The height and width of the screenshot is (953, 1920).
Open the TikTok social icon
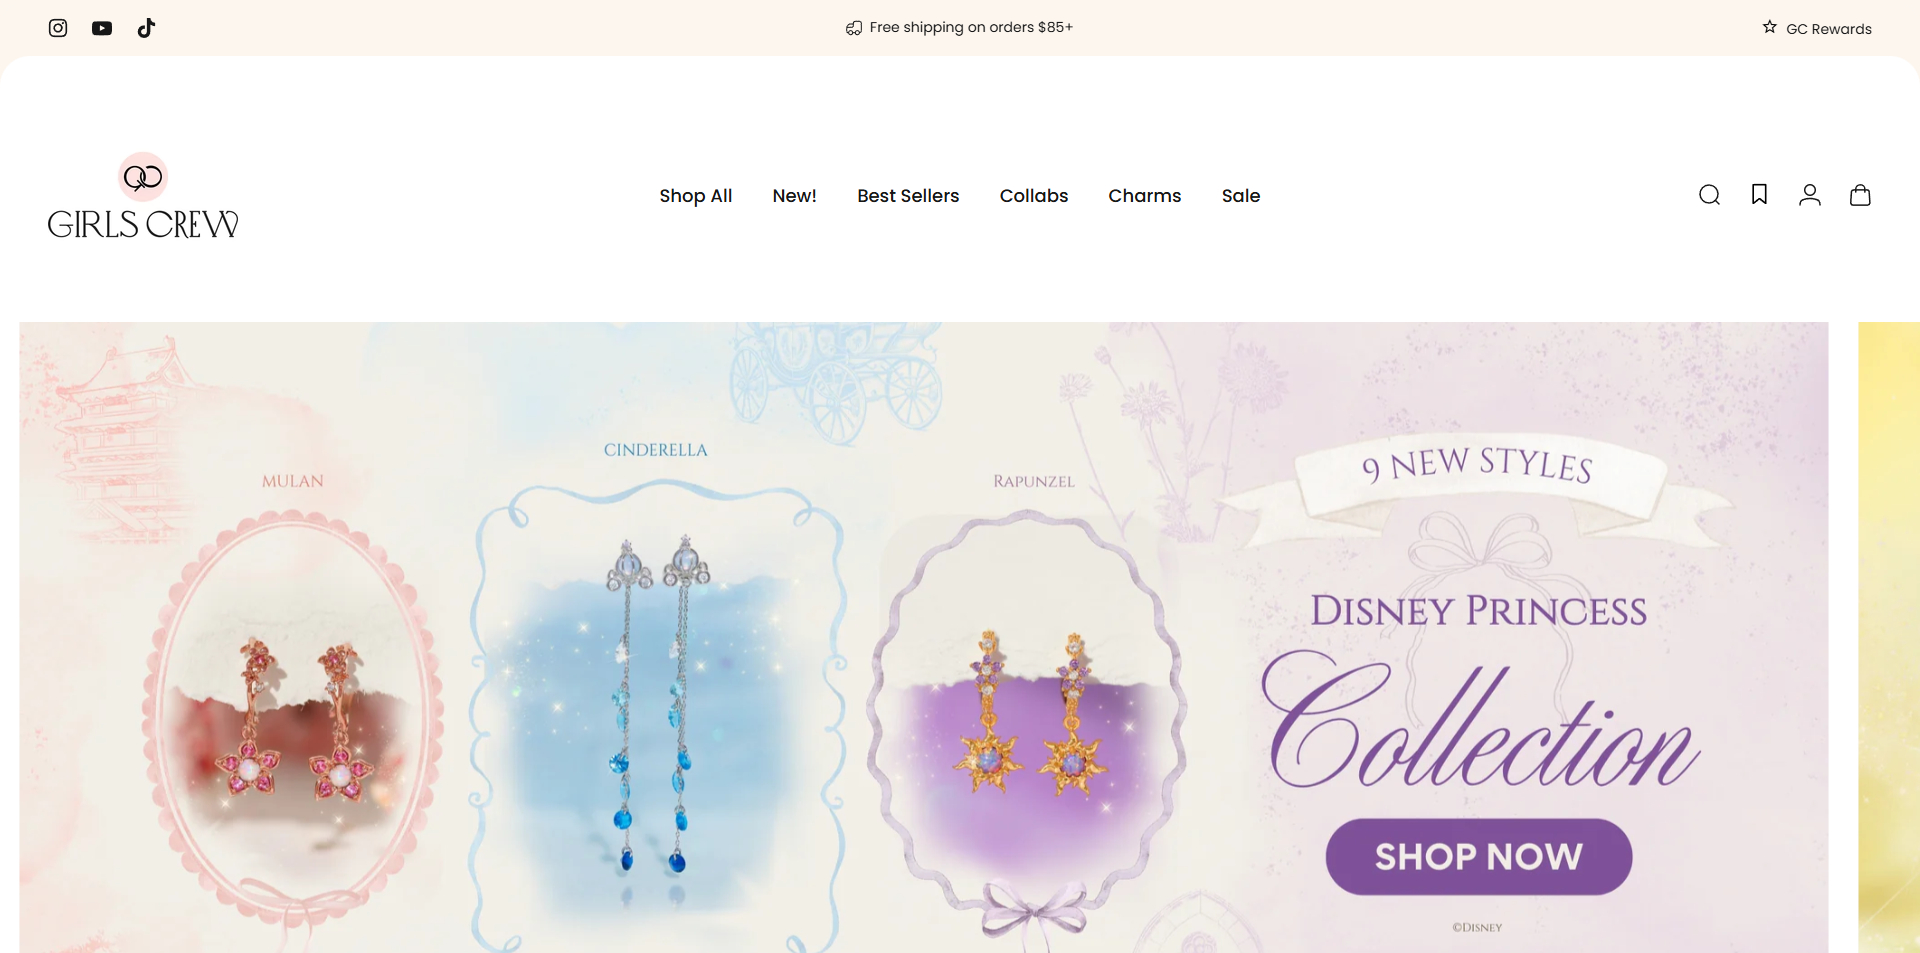146,28
